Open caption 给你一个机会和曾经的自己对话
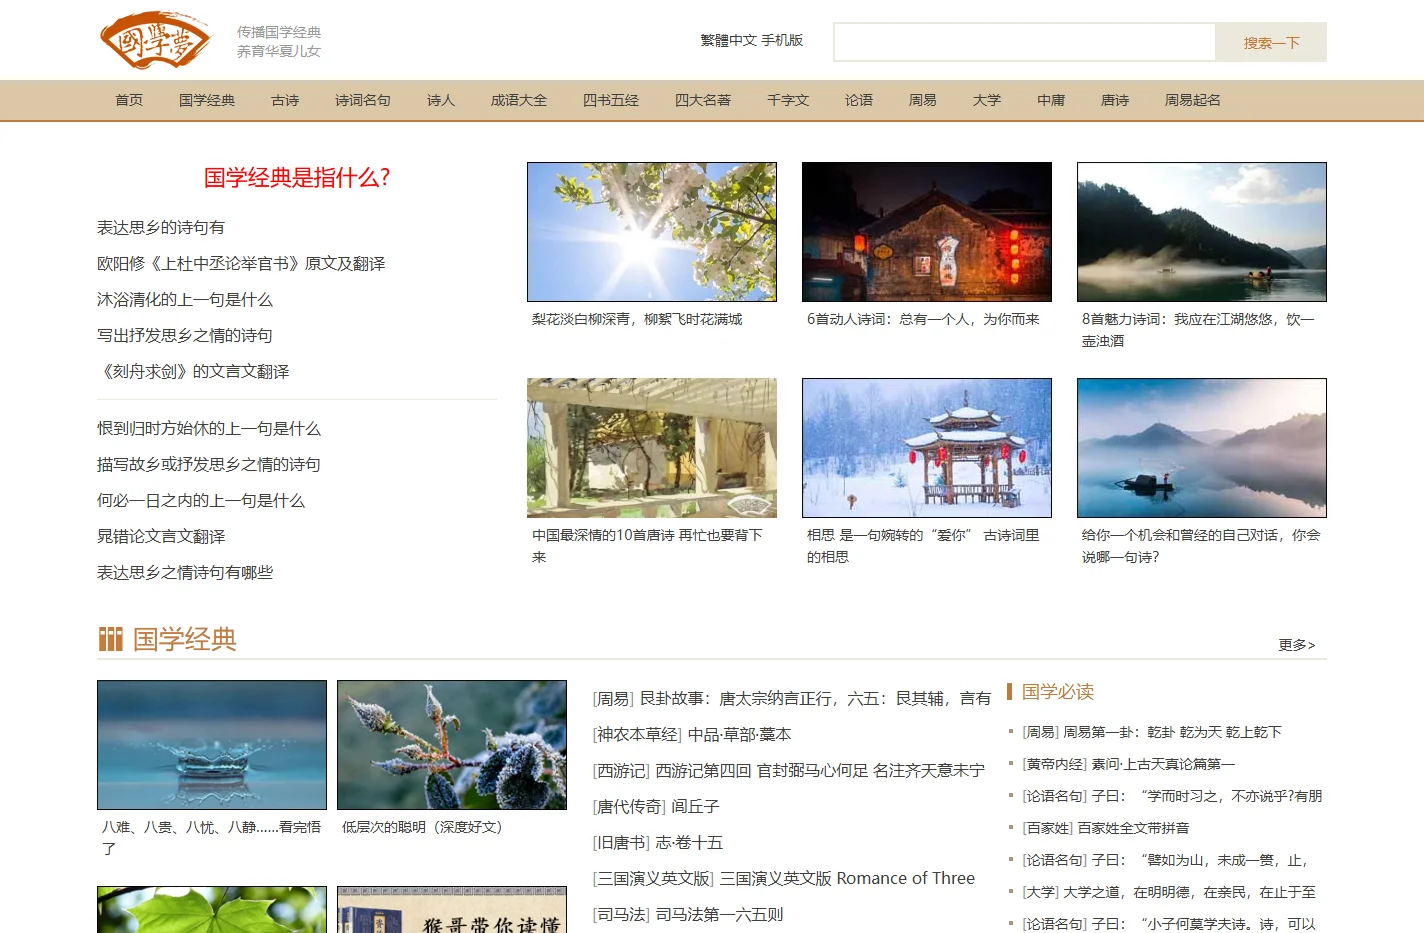This screenshot has width=1424, height=933. [x=1201, y=546]
